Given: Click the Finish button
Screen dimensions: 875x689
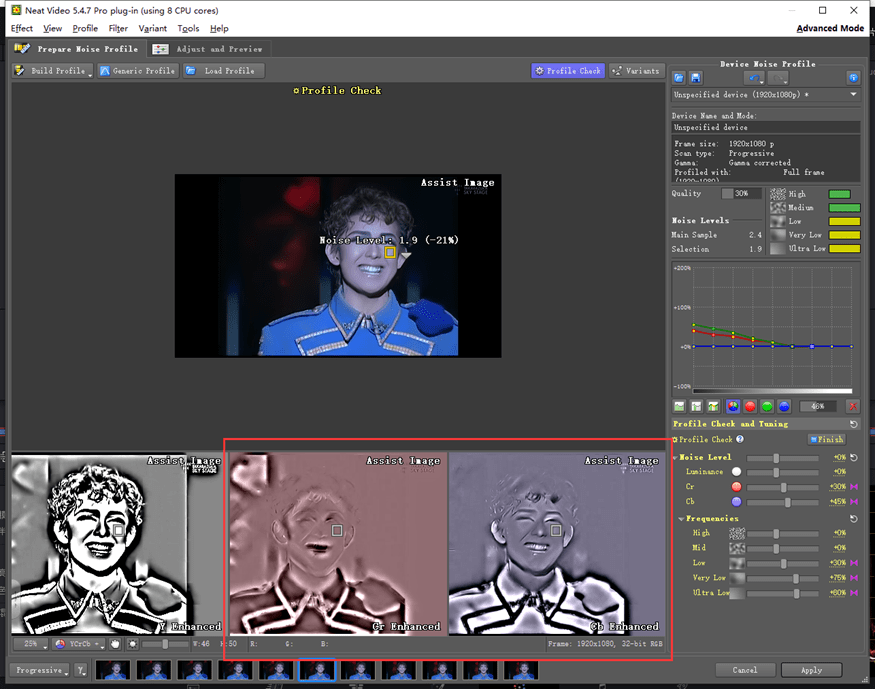Looking at the screenshot, I should pos(827,439).
